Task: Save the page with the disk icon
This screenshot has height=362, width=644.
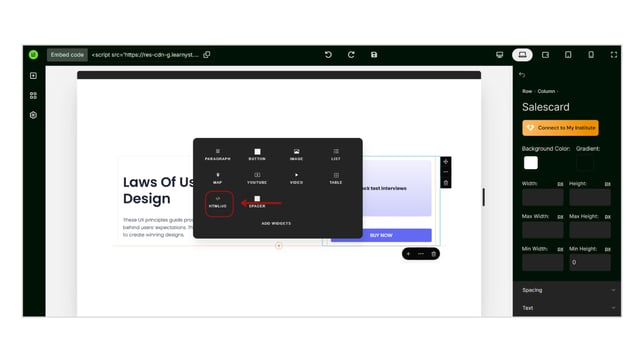Action: click(x=374, y=55)
